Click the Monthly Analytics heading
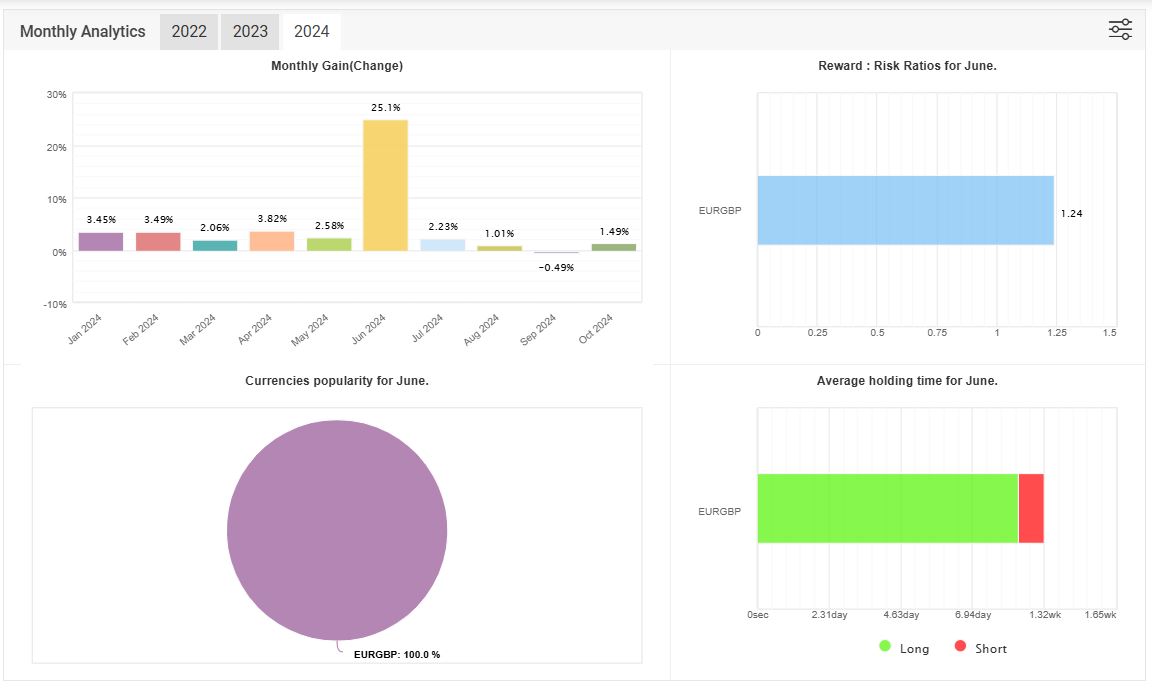This screenshot has width=1152, height=690. [x=82, y=31]
